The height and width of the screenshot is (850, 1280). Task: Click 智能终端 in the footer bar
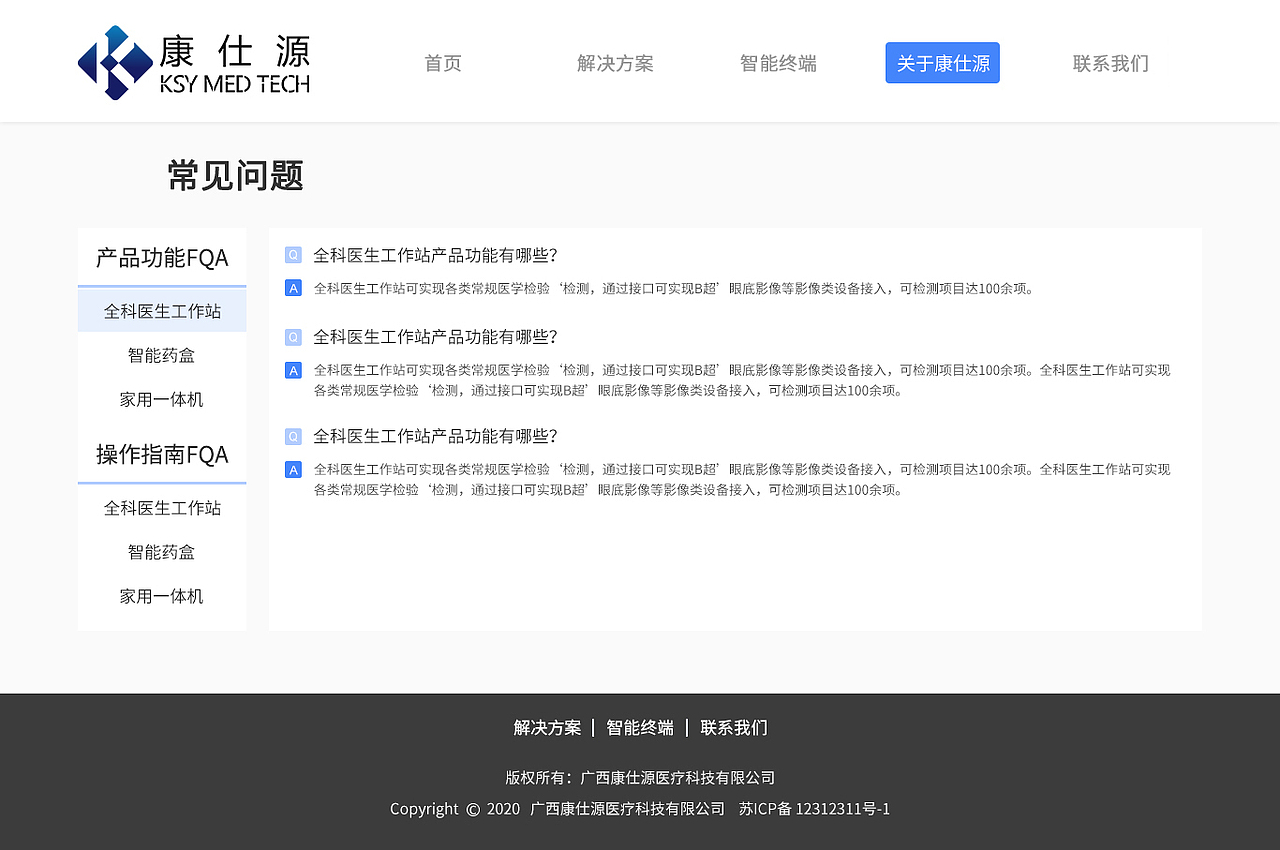pyautogui.click(x=640, y=728)
